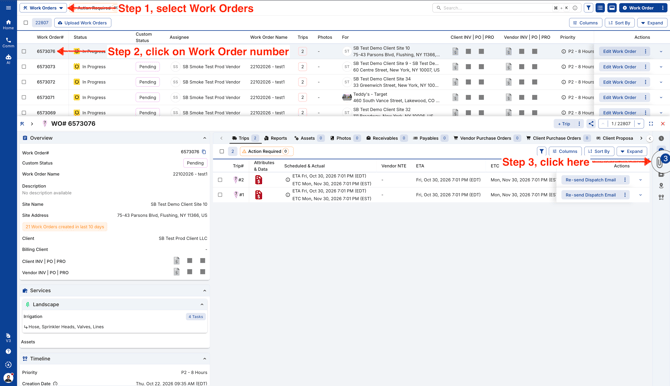The image size is (670, 386).
Task: Click Sort By button in the Trips table
Action: pyautogui.click(x=599, y=151)
